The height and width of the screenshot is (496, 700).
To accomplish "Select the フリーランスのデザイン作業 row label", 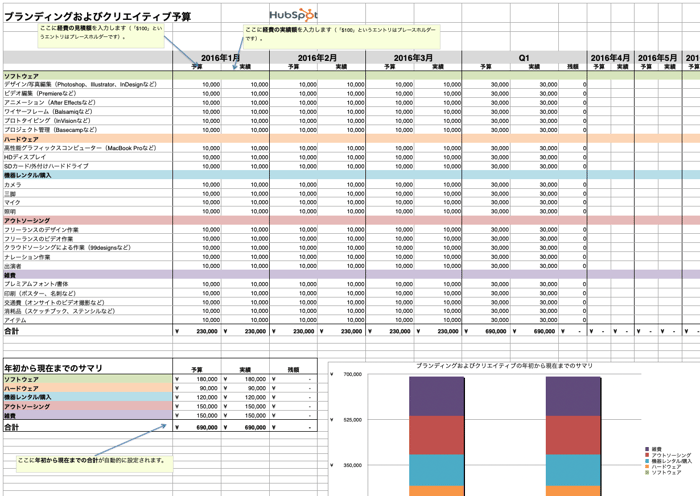I will 42,230.
